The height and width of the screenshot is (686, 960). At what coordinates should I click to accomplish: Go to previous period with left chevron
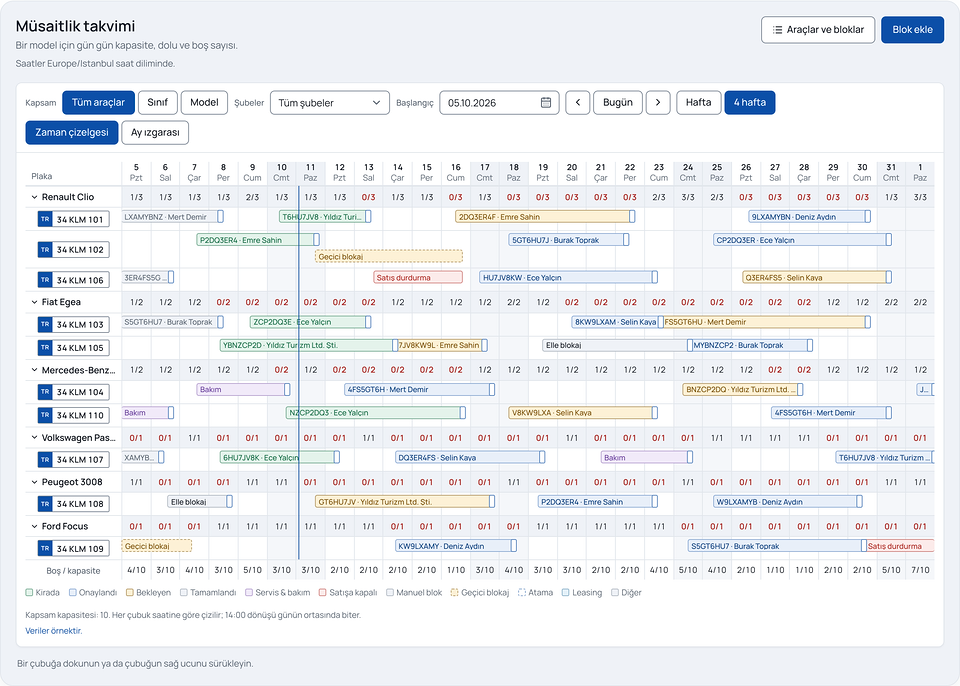pyautogui.click(x=577, y=103)
